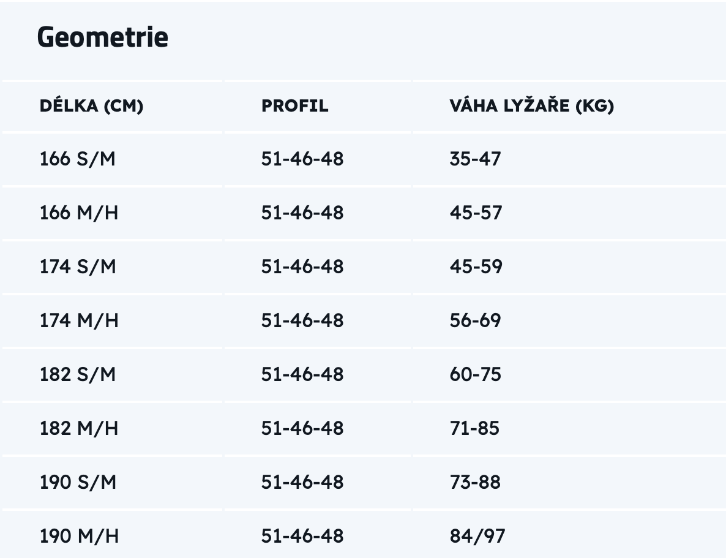Viewport: 726px width, 559px height.
Task: Select the PROFIL column header
Action: pyautogui.click(x=294, y=106)
